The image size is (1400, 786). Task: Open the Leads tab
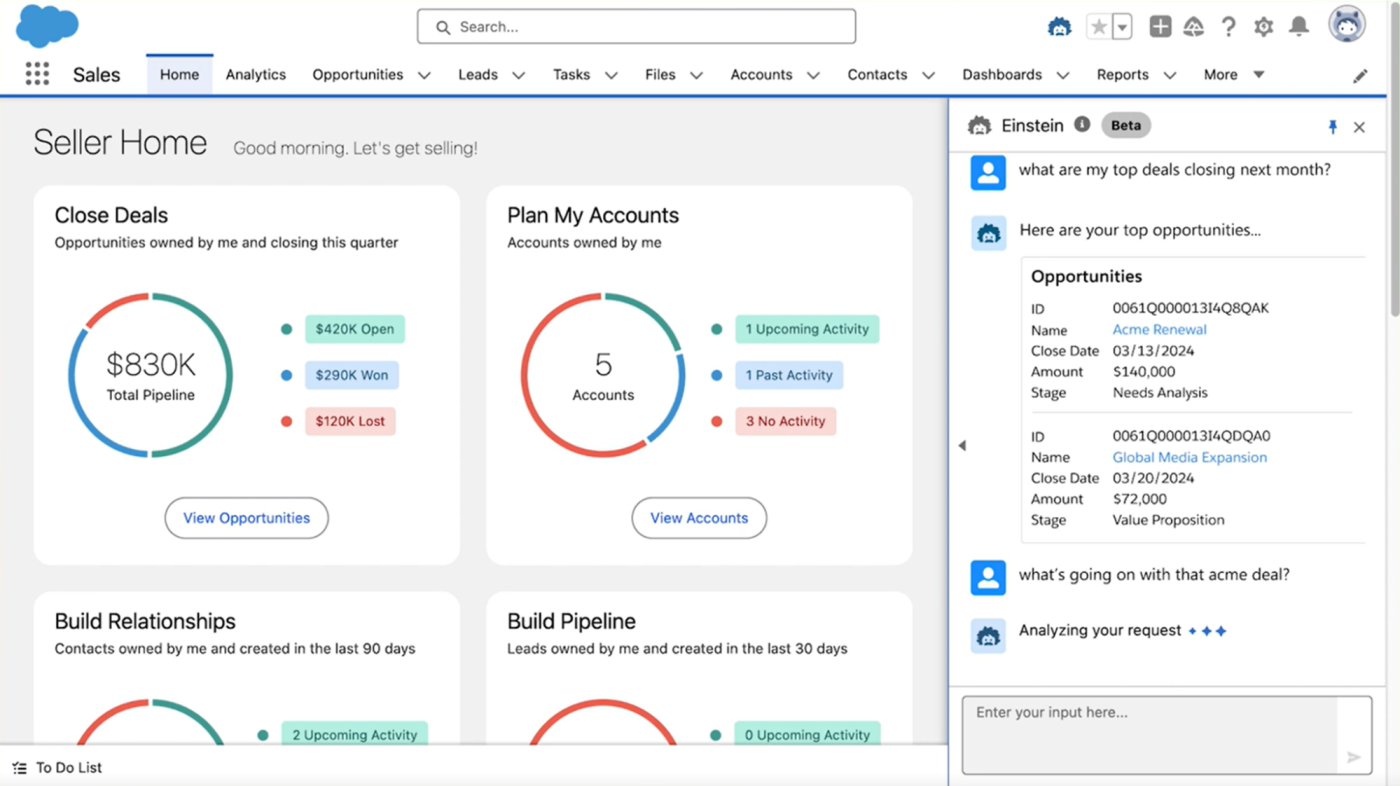tap(478, 75)
